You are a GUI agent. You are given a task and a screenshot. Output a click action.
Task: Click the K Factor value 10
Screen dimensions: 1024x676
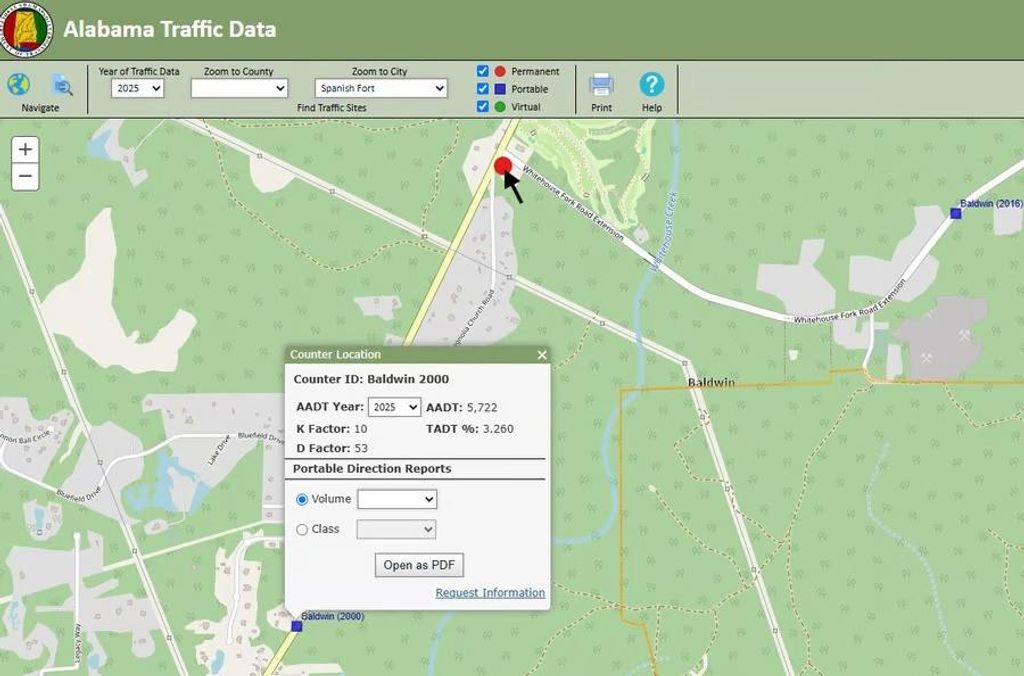tap(360, 429)
